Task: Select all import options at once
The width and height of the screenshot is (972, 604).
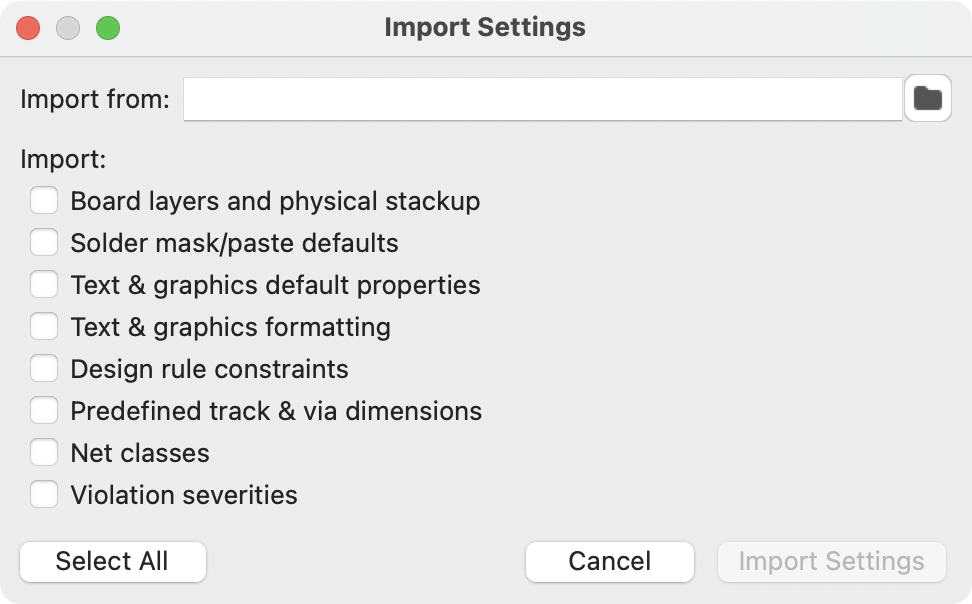Action: click(112, 561)
